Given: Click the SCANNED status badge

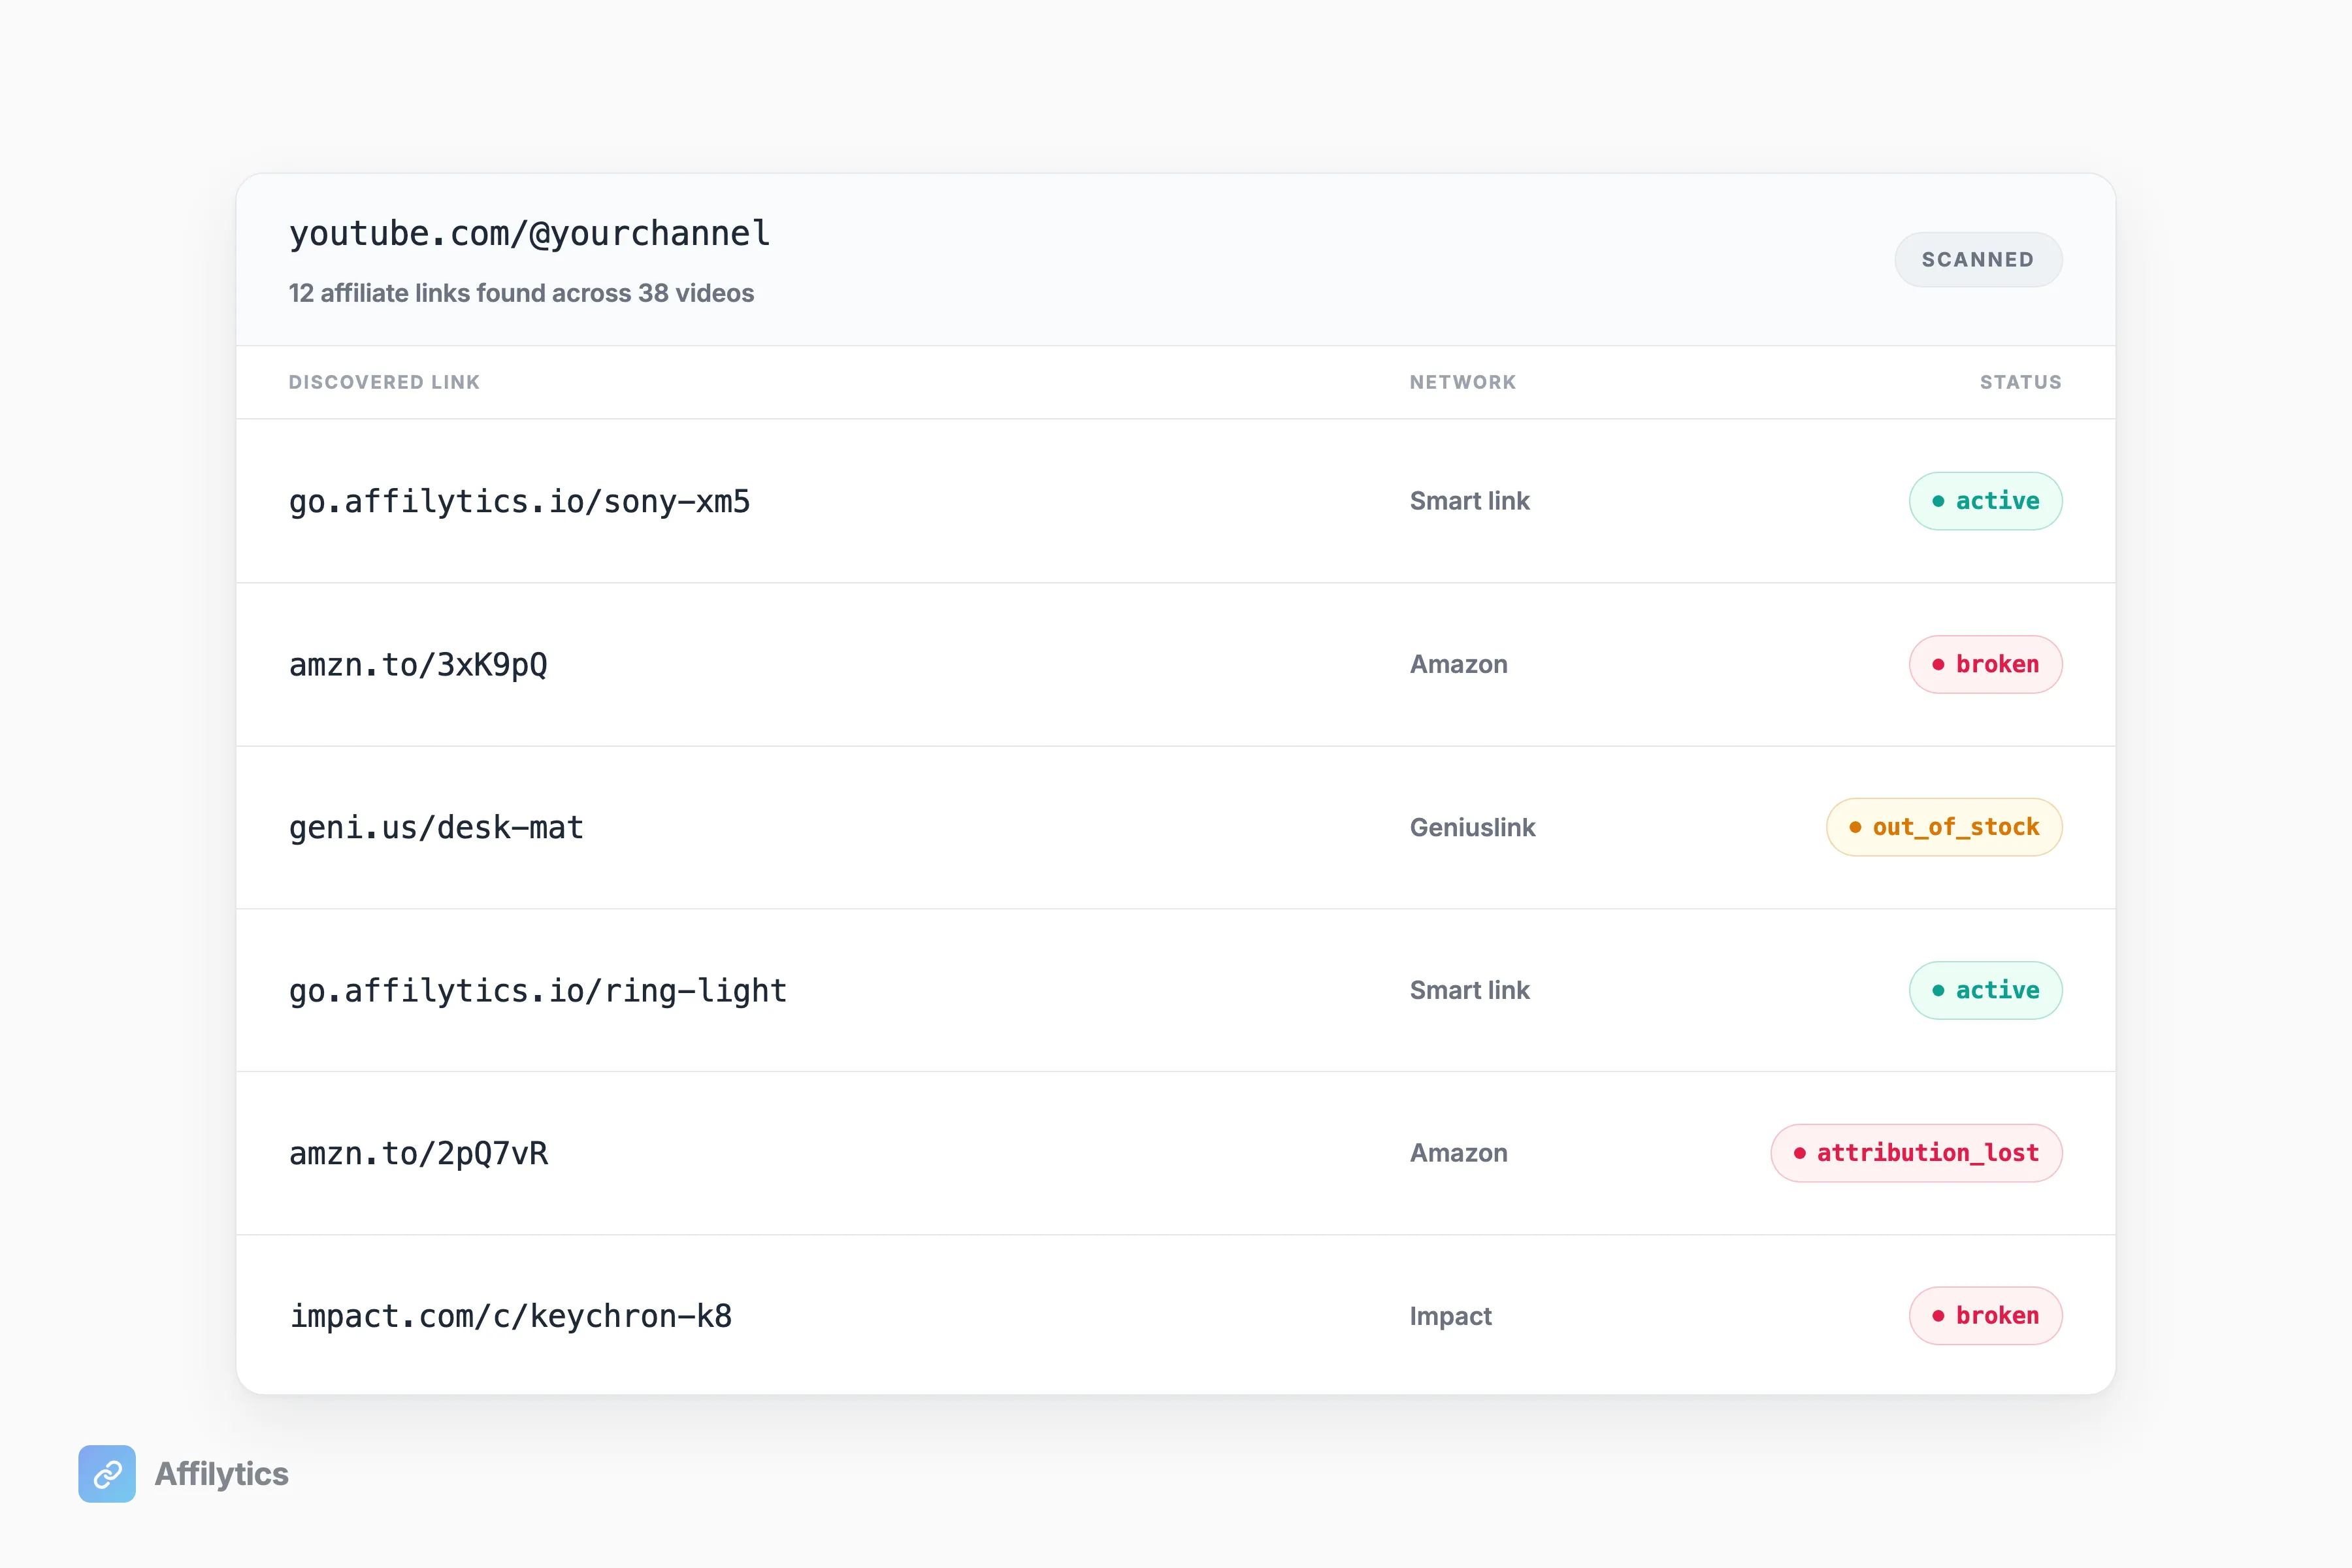Looking at the screenshot, I should tap(1977, 259).
